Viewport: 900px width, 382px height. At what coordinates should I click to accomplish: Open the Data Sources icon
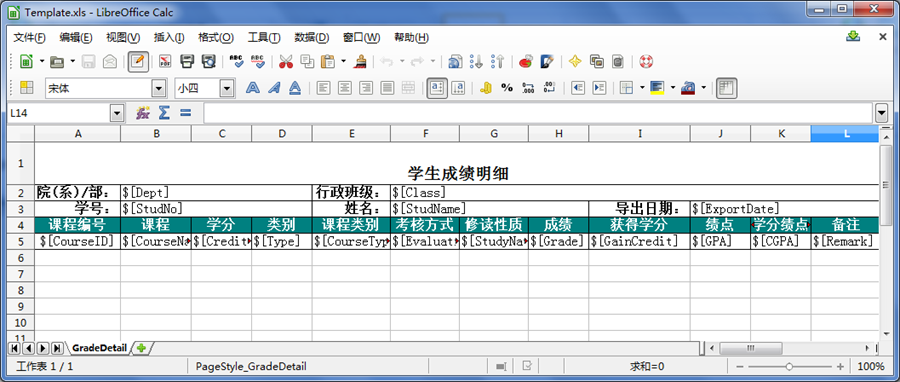click(618, 61)
